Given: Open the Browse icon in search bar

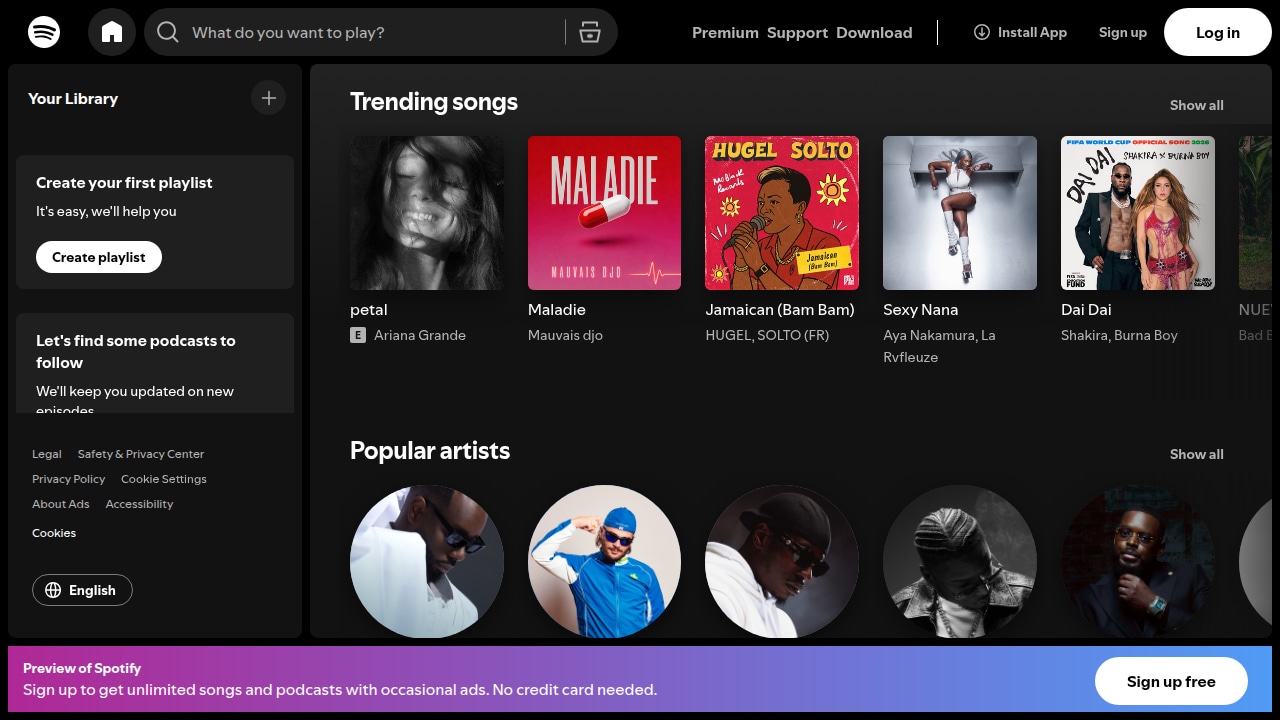Looking at the screenshot, I should pyautogui.click(x=590, y=32).
